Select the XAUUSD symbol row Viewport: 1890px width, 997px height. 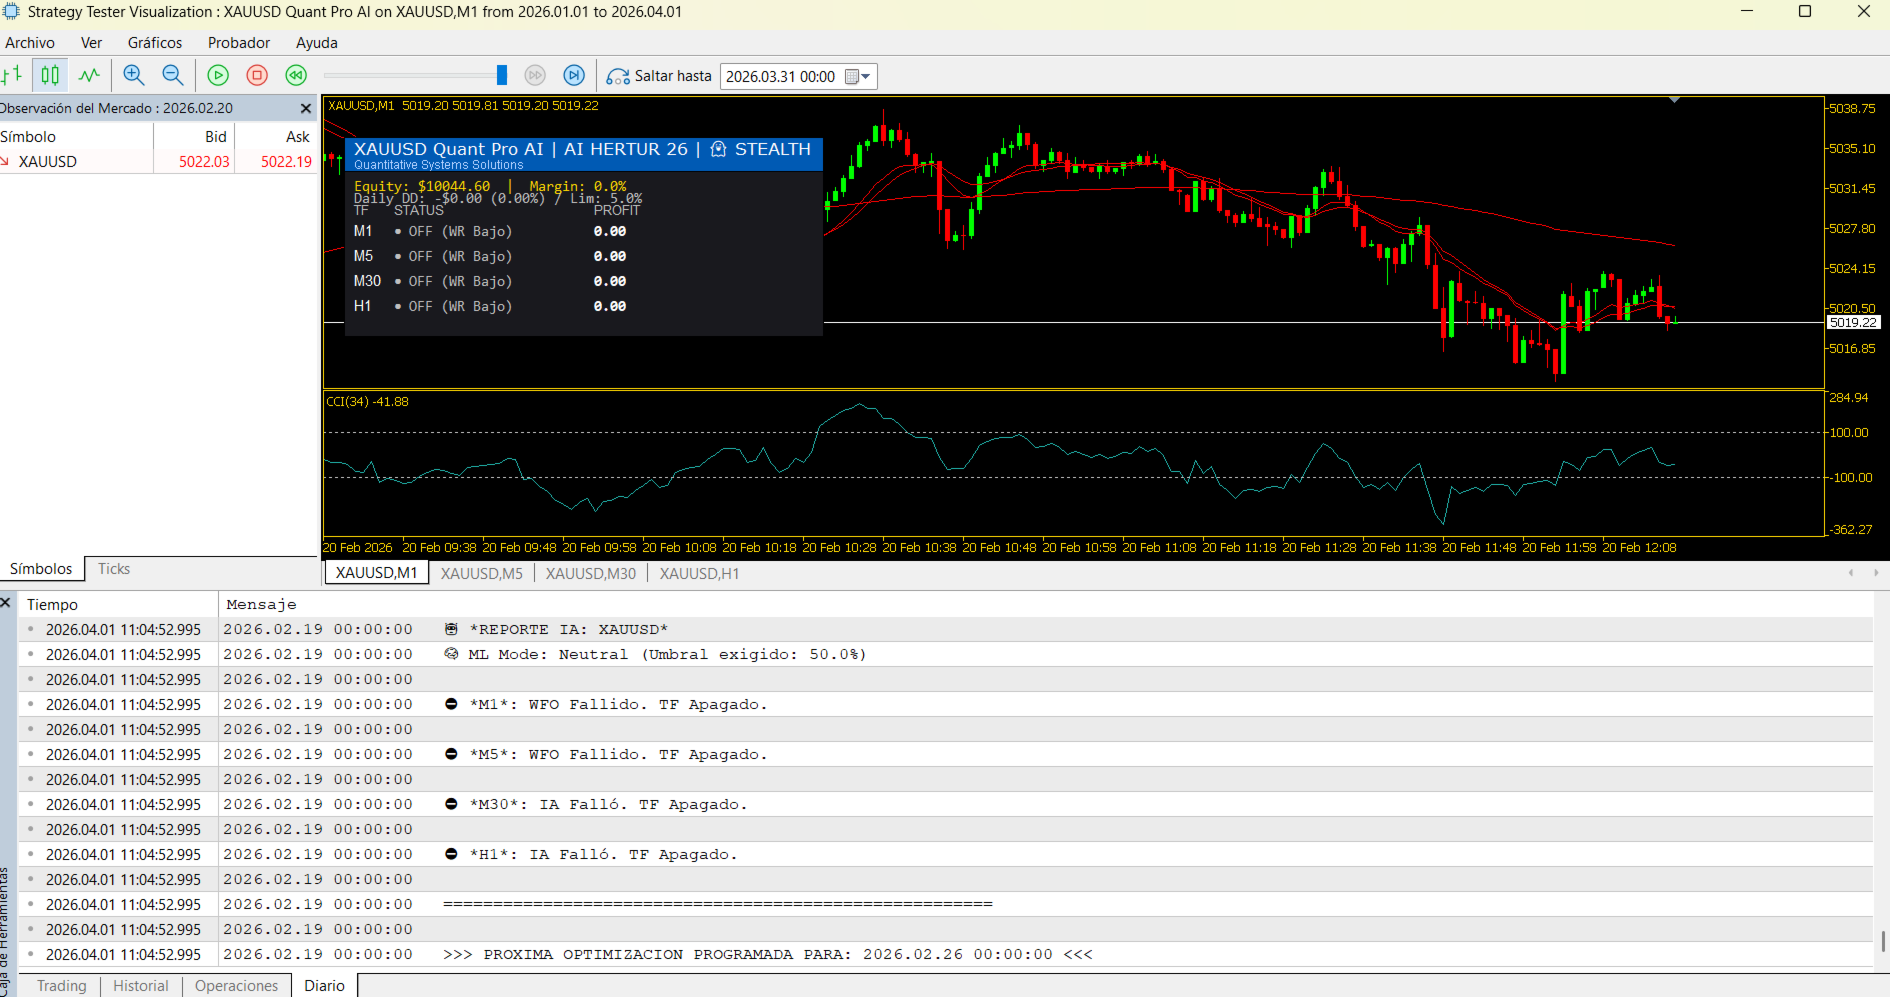[x=48, y=162]
